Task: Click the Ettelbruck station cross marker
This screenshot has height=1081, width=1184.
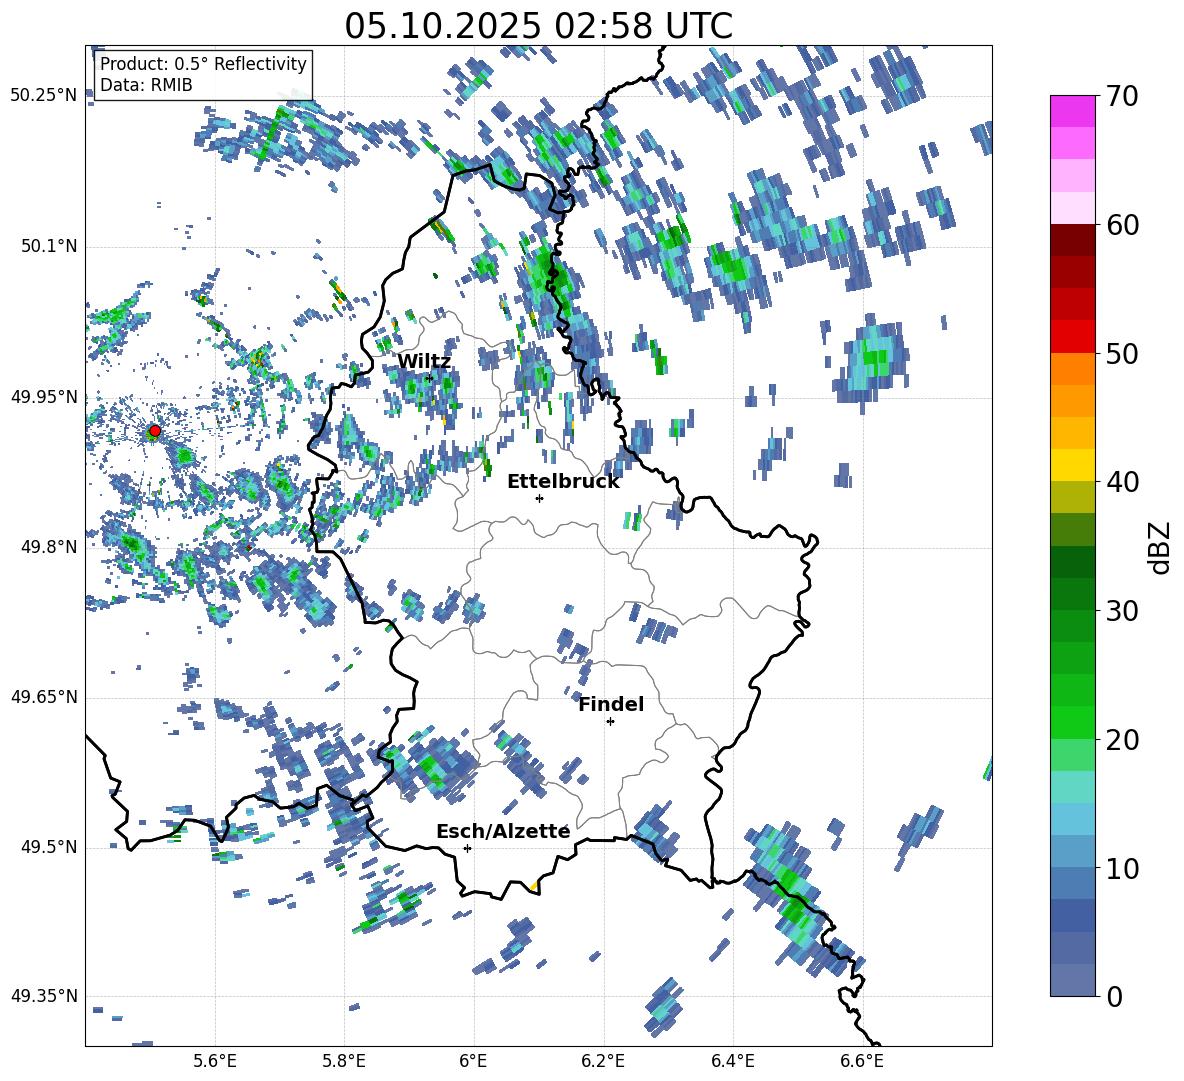Action: [539, 498]
